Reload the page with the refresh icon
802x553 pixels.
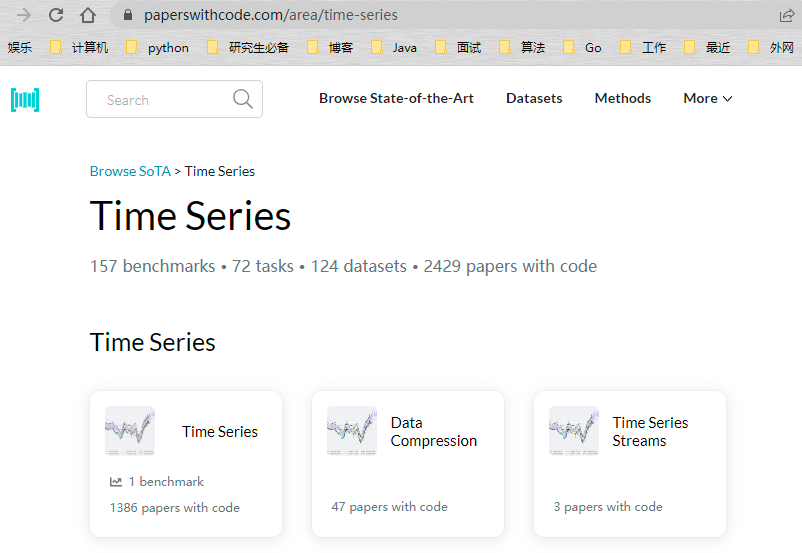click(56, 15)
